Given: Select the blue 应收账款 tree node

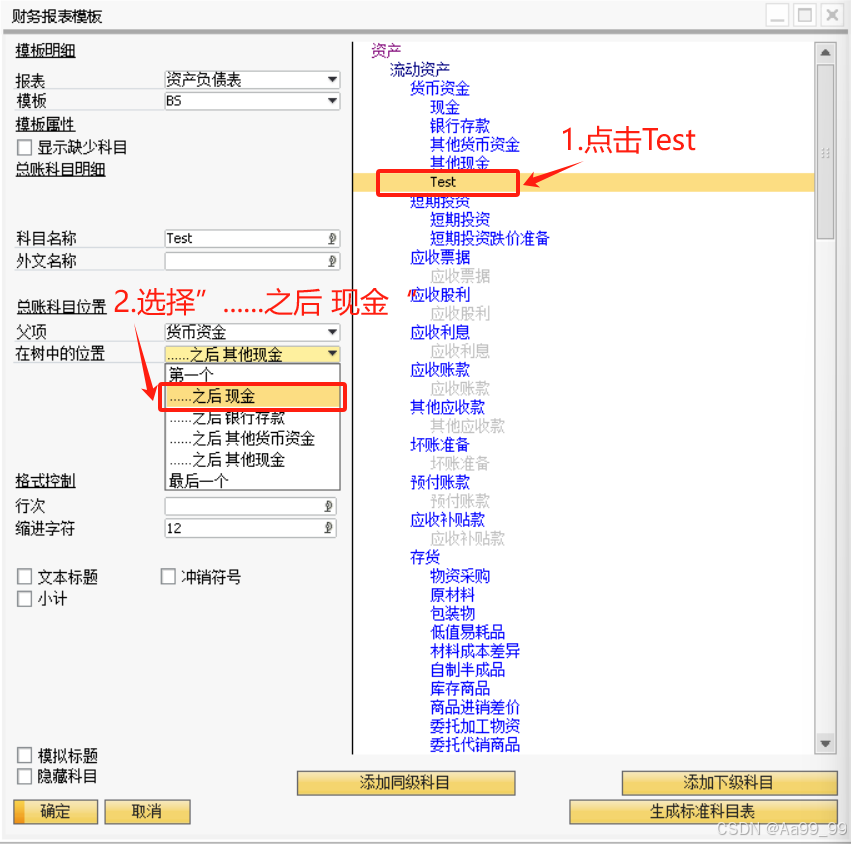Looking at the screenshot, I should [x=440, y=370].
